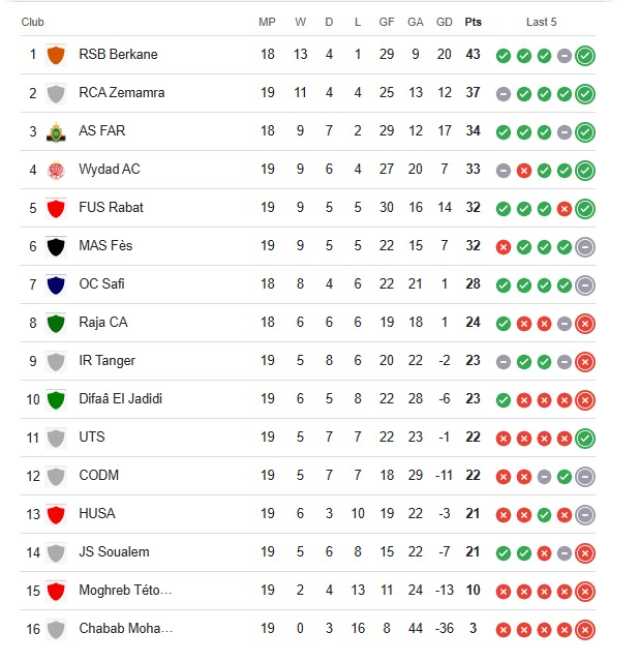This screenshot has width=640, height=662.
Task: Click Chabab Moha's latest loss indicator
Action: [x=585, y=630]
